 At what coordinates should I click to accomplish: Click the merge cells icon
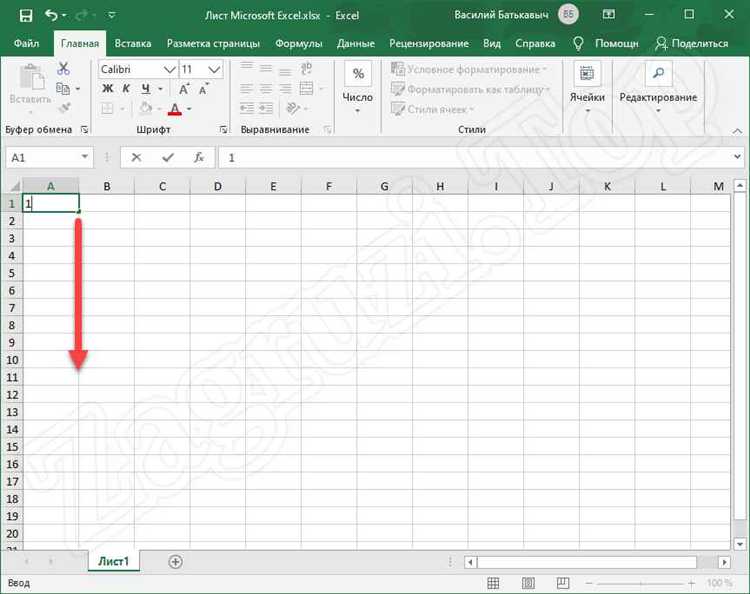click(306, 88)
